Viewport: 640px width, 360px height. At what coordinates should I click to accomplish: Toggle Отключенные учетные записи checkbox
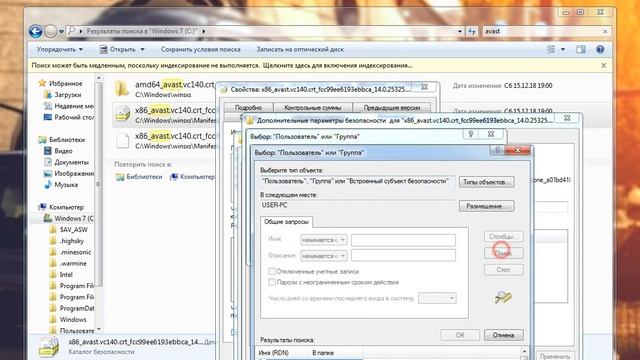coord(272,271)
